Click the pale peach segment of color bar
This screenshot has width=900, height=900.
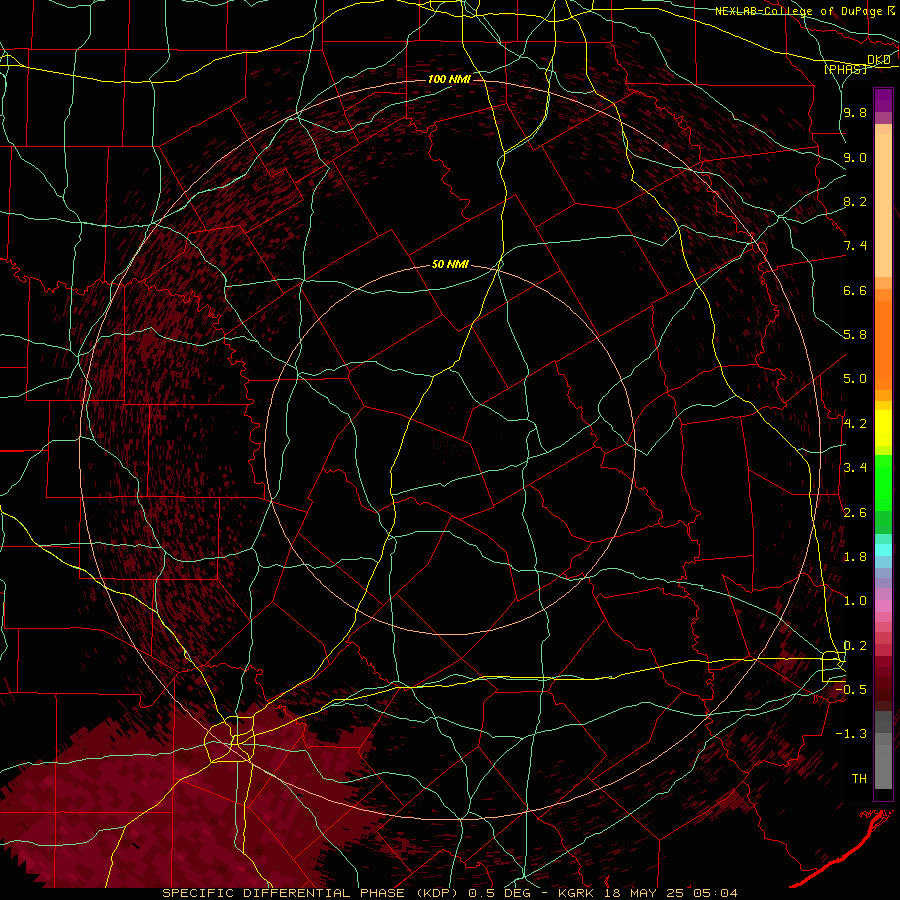coord(883,207)
